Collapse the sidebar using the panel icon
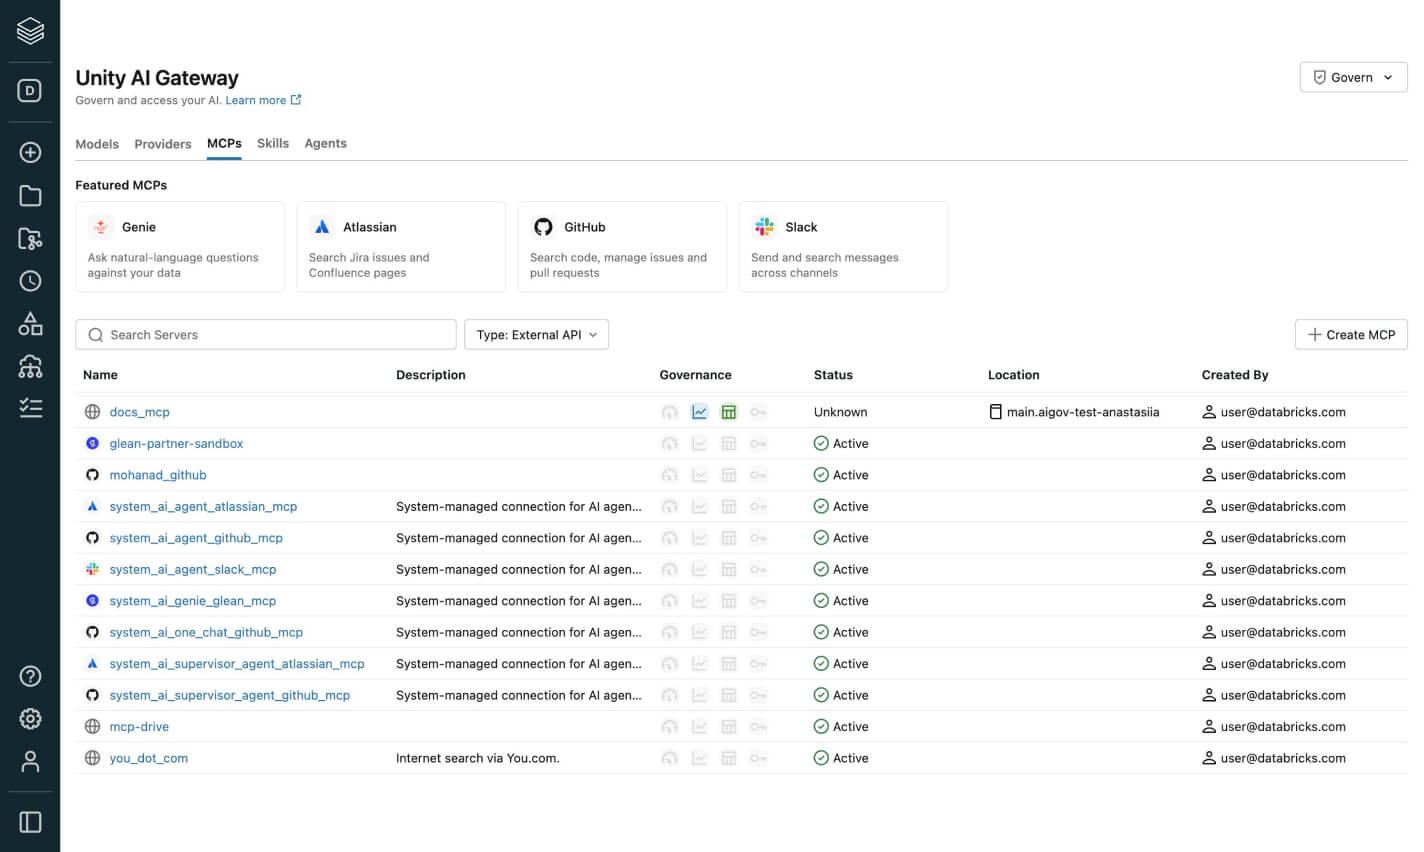1424x852 pixels. coord(30,822)
